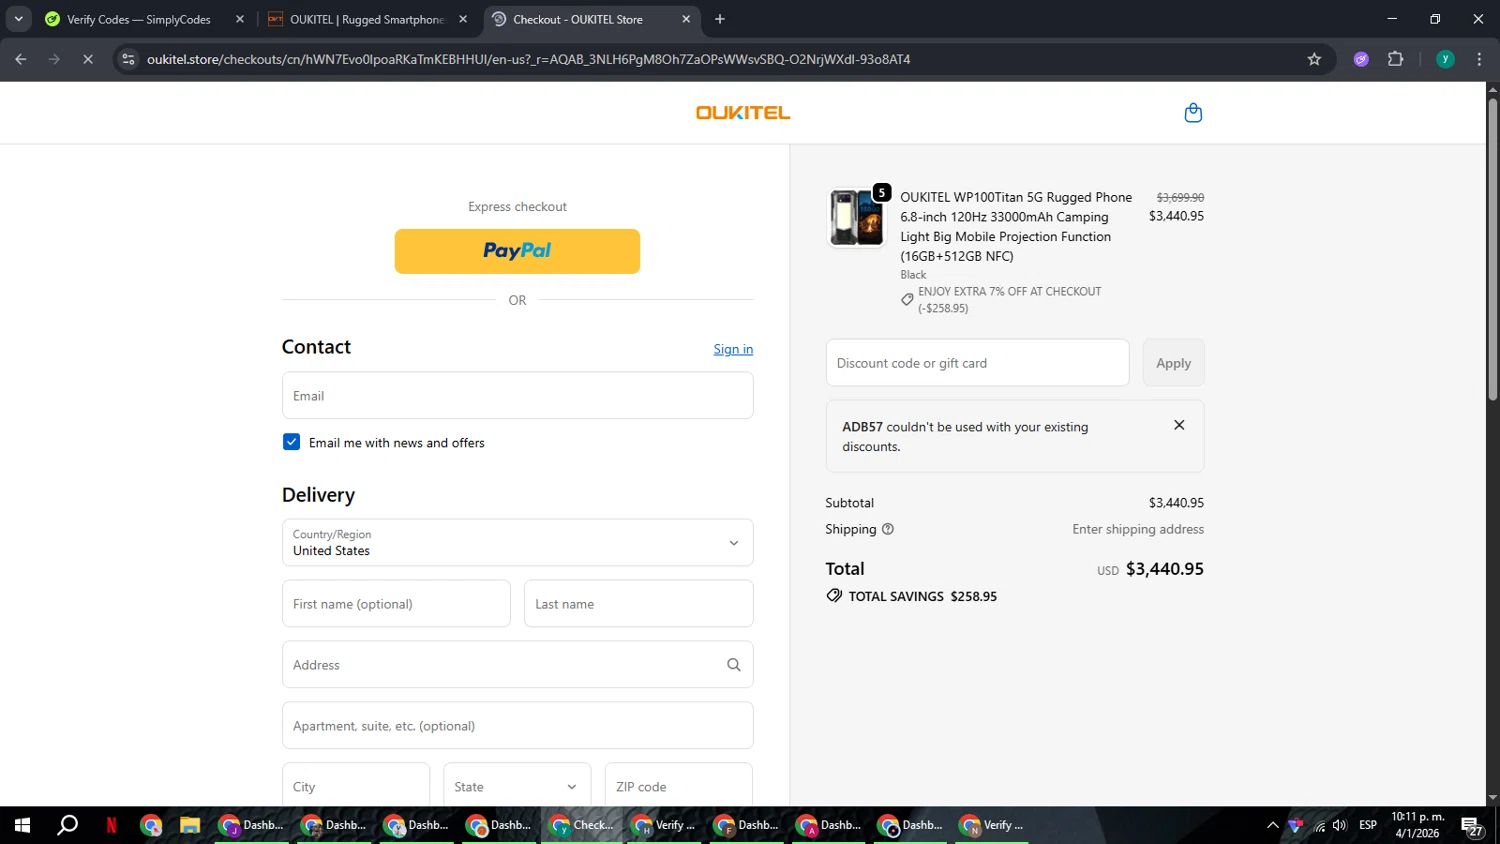This screenshot has height=844, width=1500.
Task: Focus the City field
Action: 355,787
